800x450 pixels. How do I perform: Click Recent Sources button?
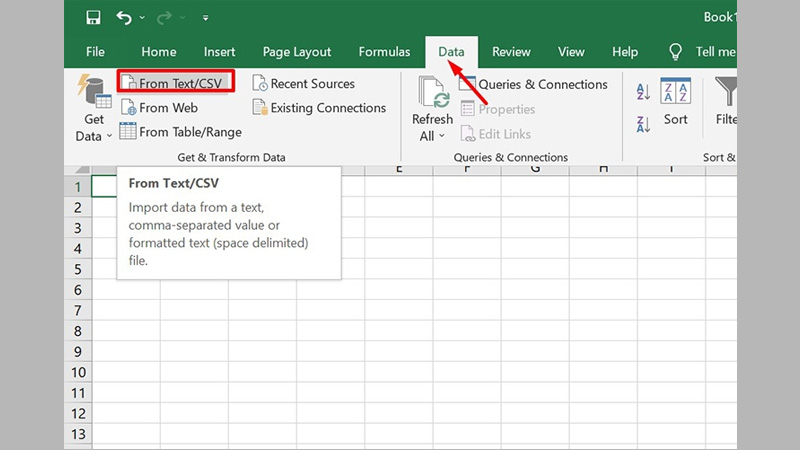click(x=304, y=83)
